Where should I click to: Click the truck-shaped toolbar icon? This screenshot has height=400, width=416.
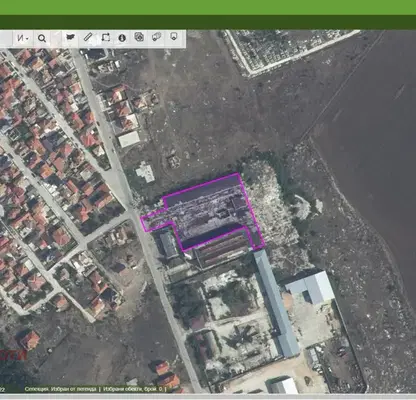click(x=156, y=37)
